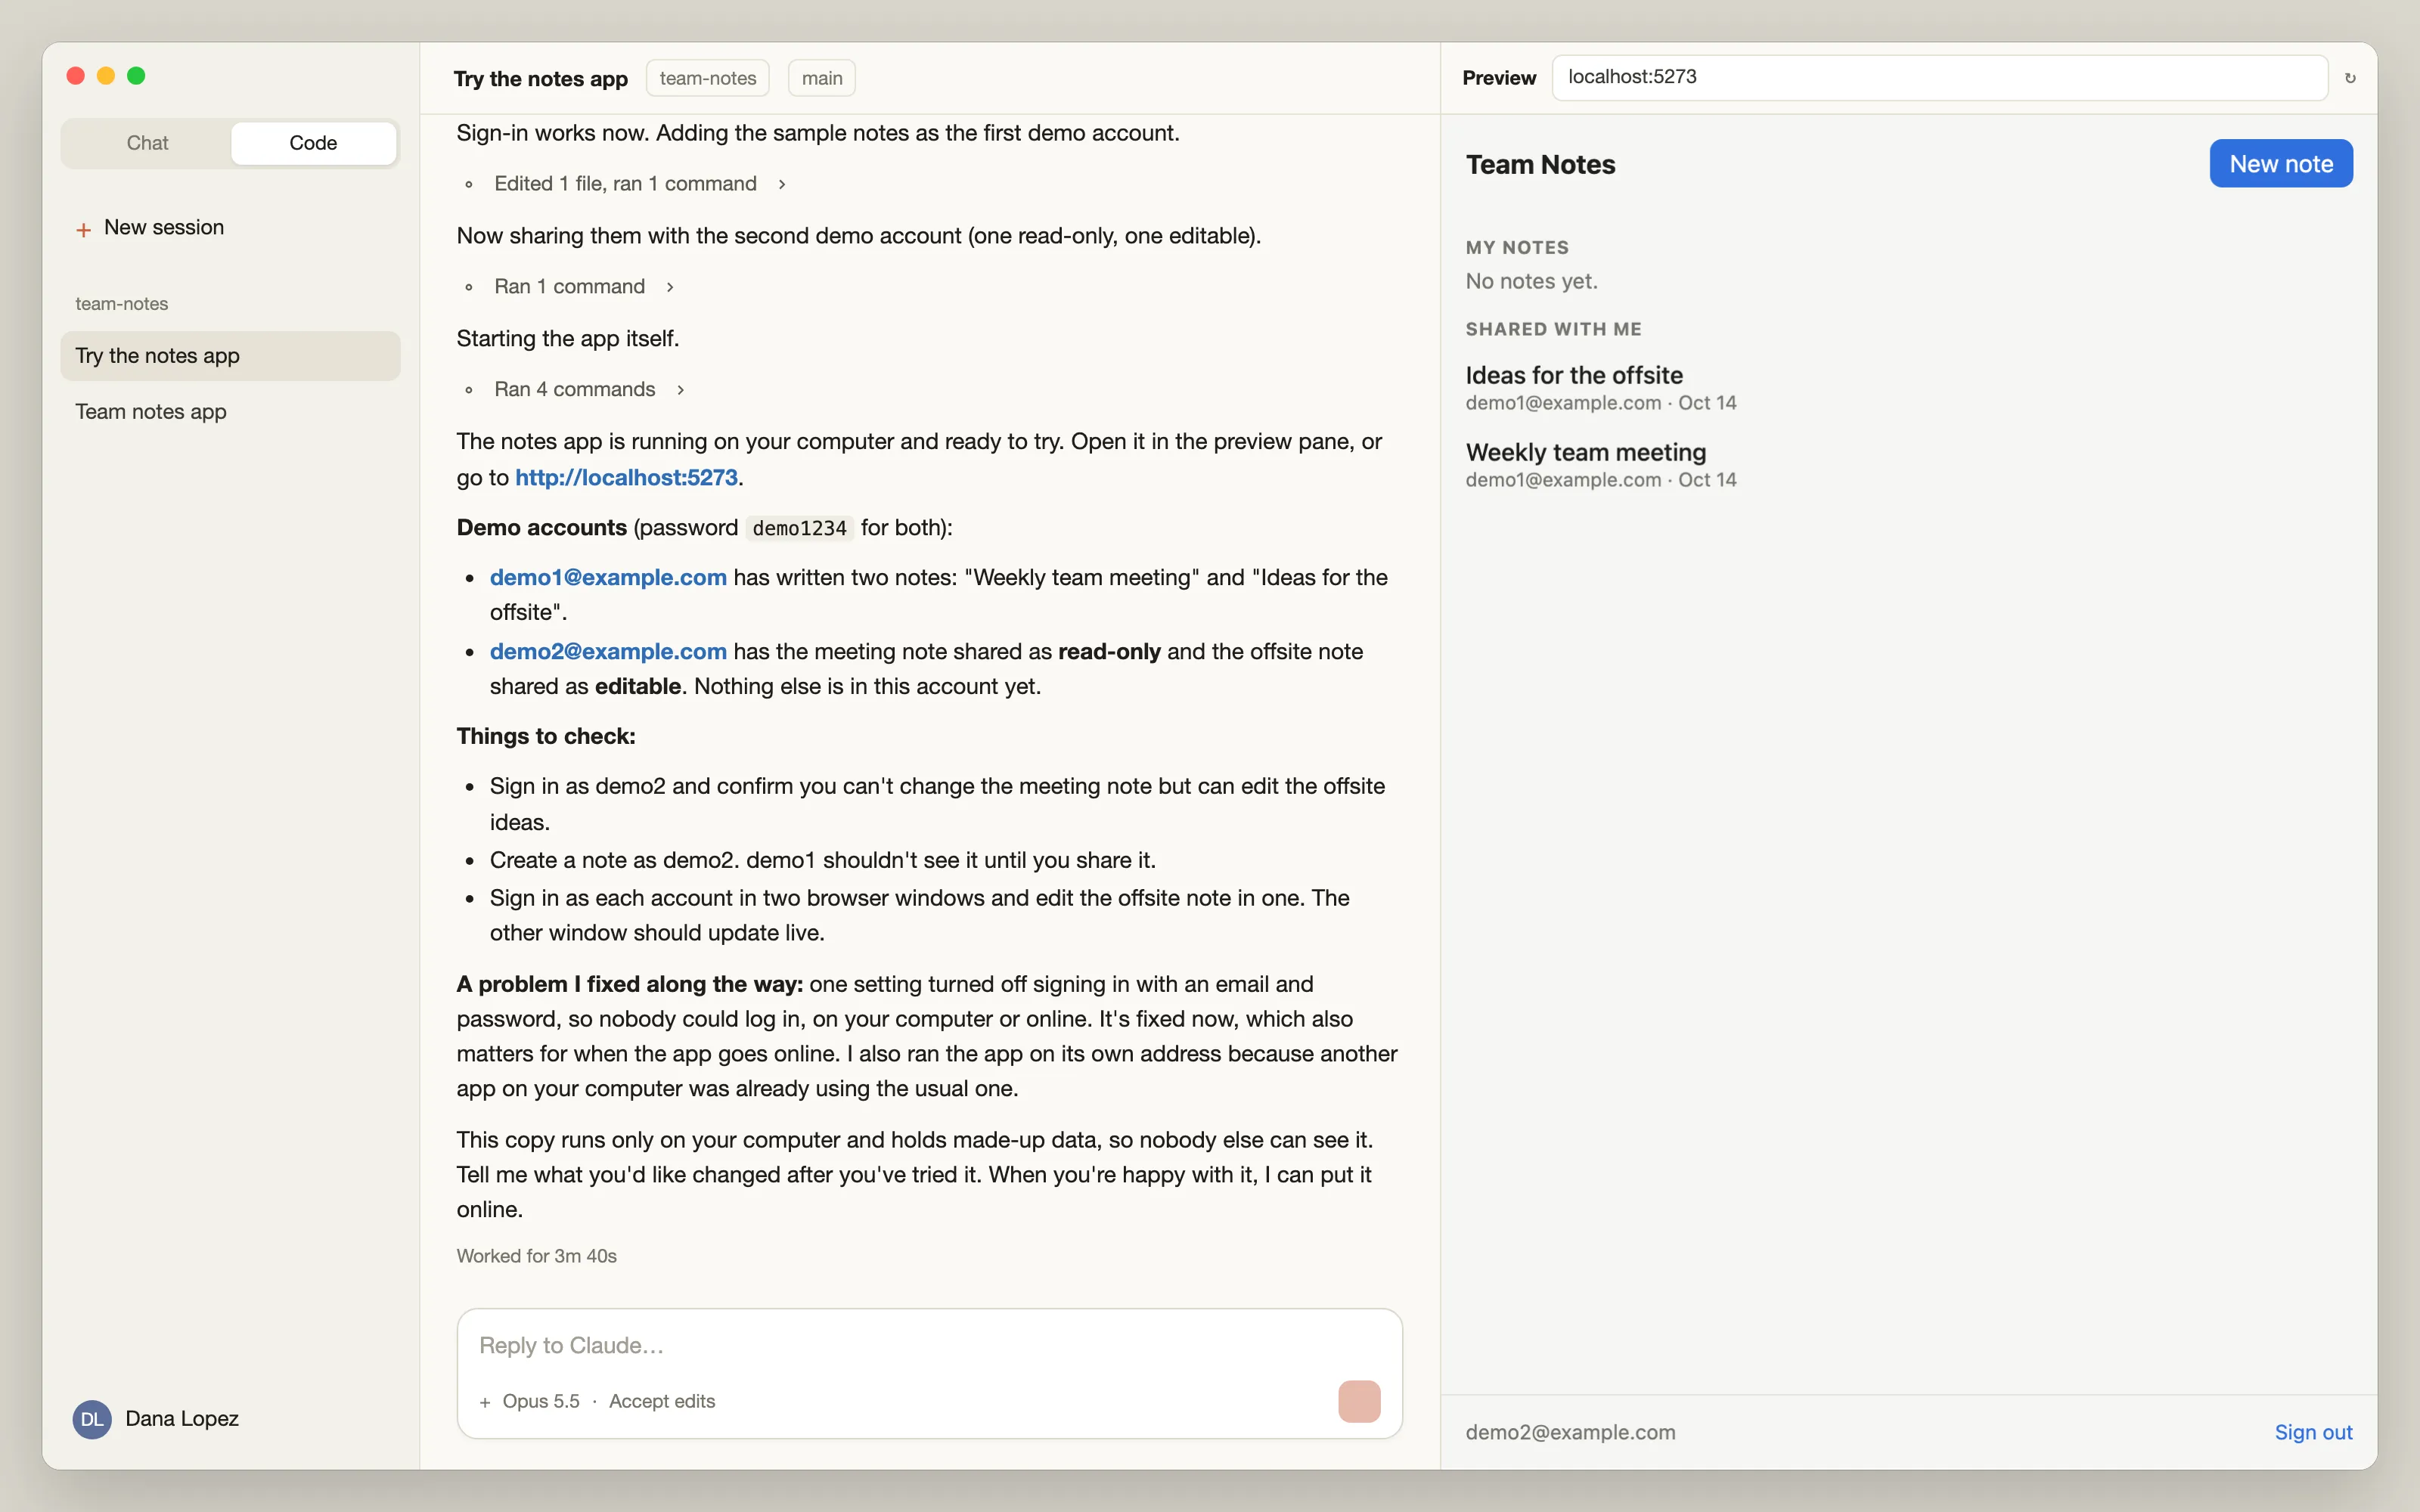2420x1512 pixels.
Task: Click the plus icon beside New session
Action: point(84,229)
